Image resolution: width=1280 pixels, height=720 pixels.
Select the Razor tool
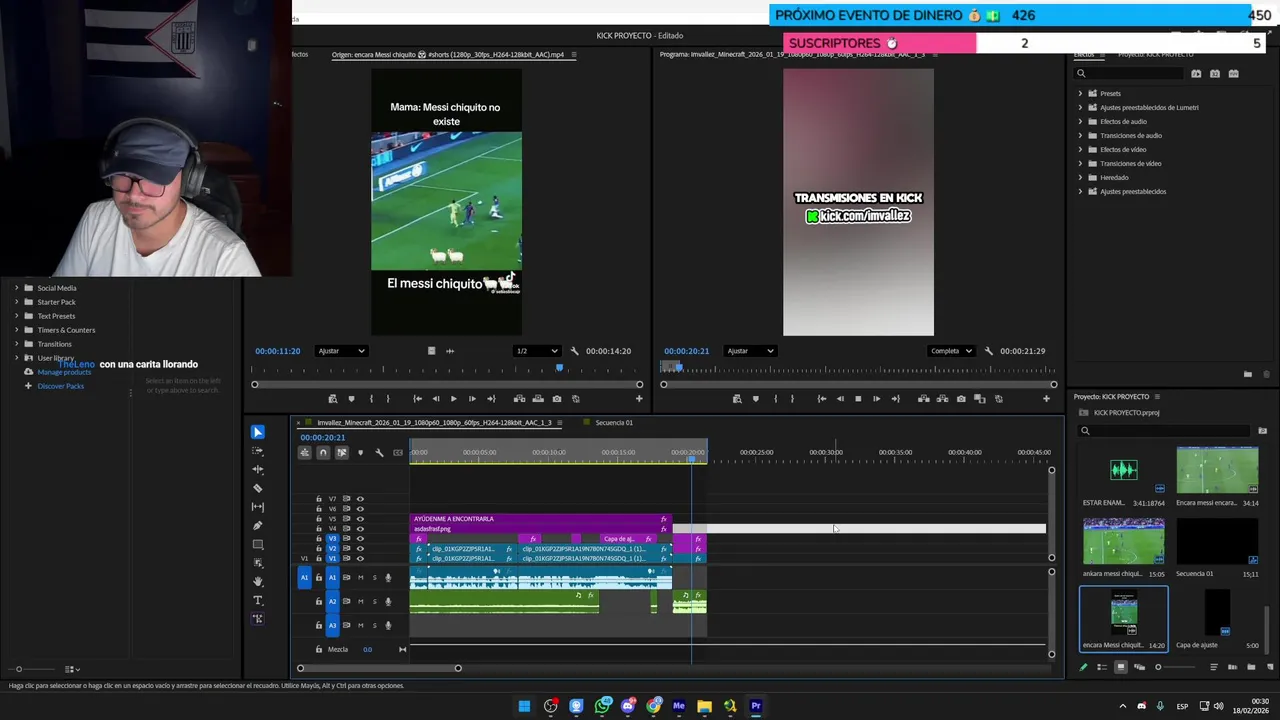[258, 488]
